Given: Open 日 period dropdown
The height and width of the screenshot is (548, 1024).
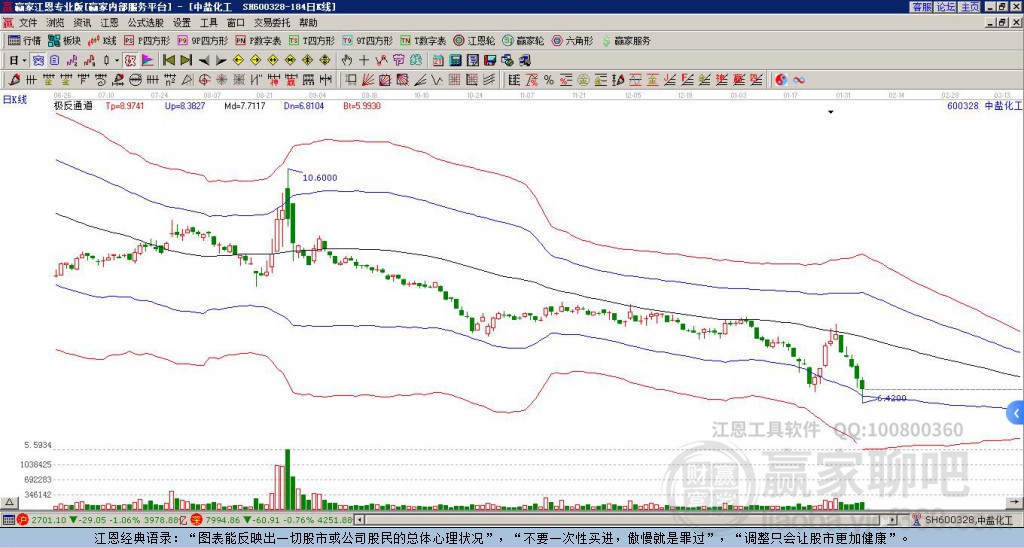Looking at the screenshot, I should tap(18, 61).
